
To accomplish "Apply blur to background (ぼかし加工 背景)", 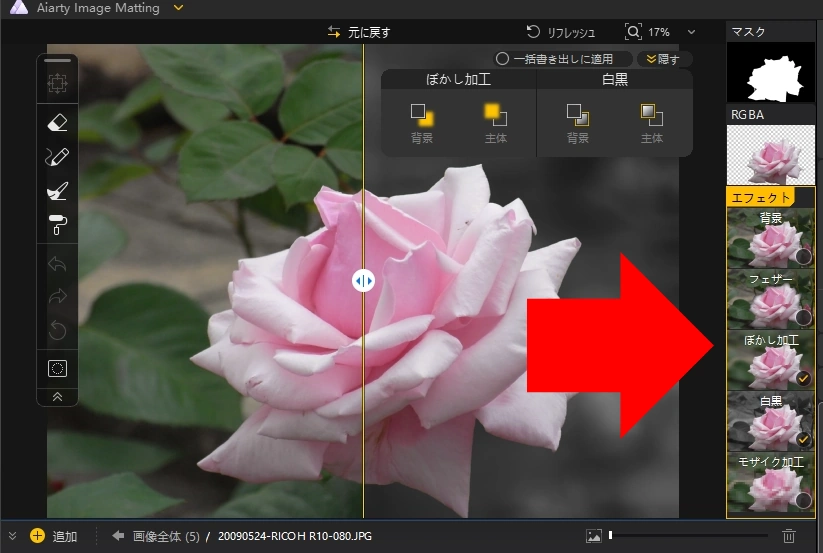I will click(422, 115).
